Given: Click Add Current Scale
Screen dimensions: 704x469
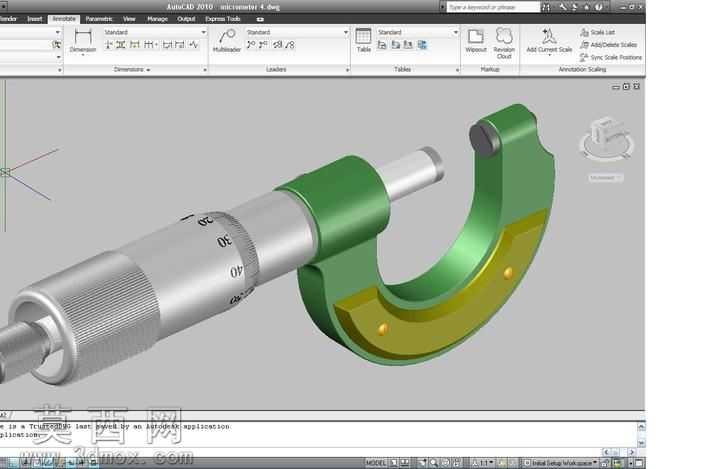Looking at the screenshot, I should 549,41.
